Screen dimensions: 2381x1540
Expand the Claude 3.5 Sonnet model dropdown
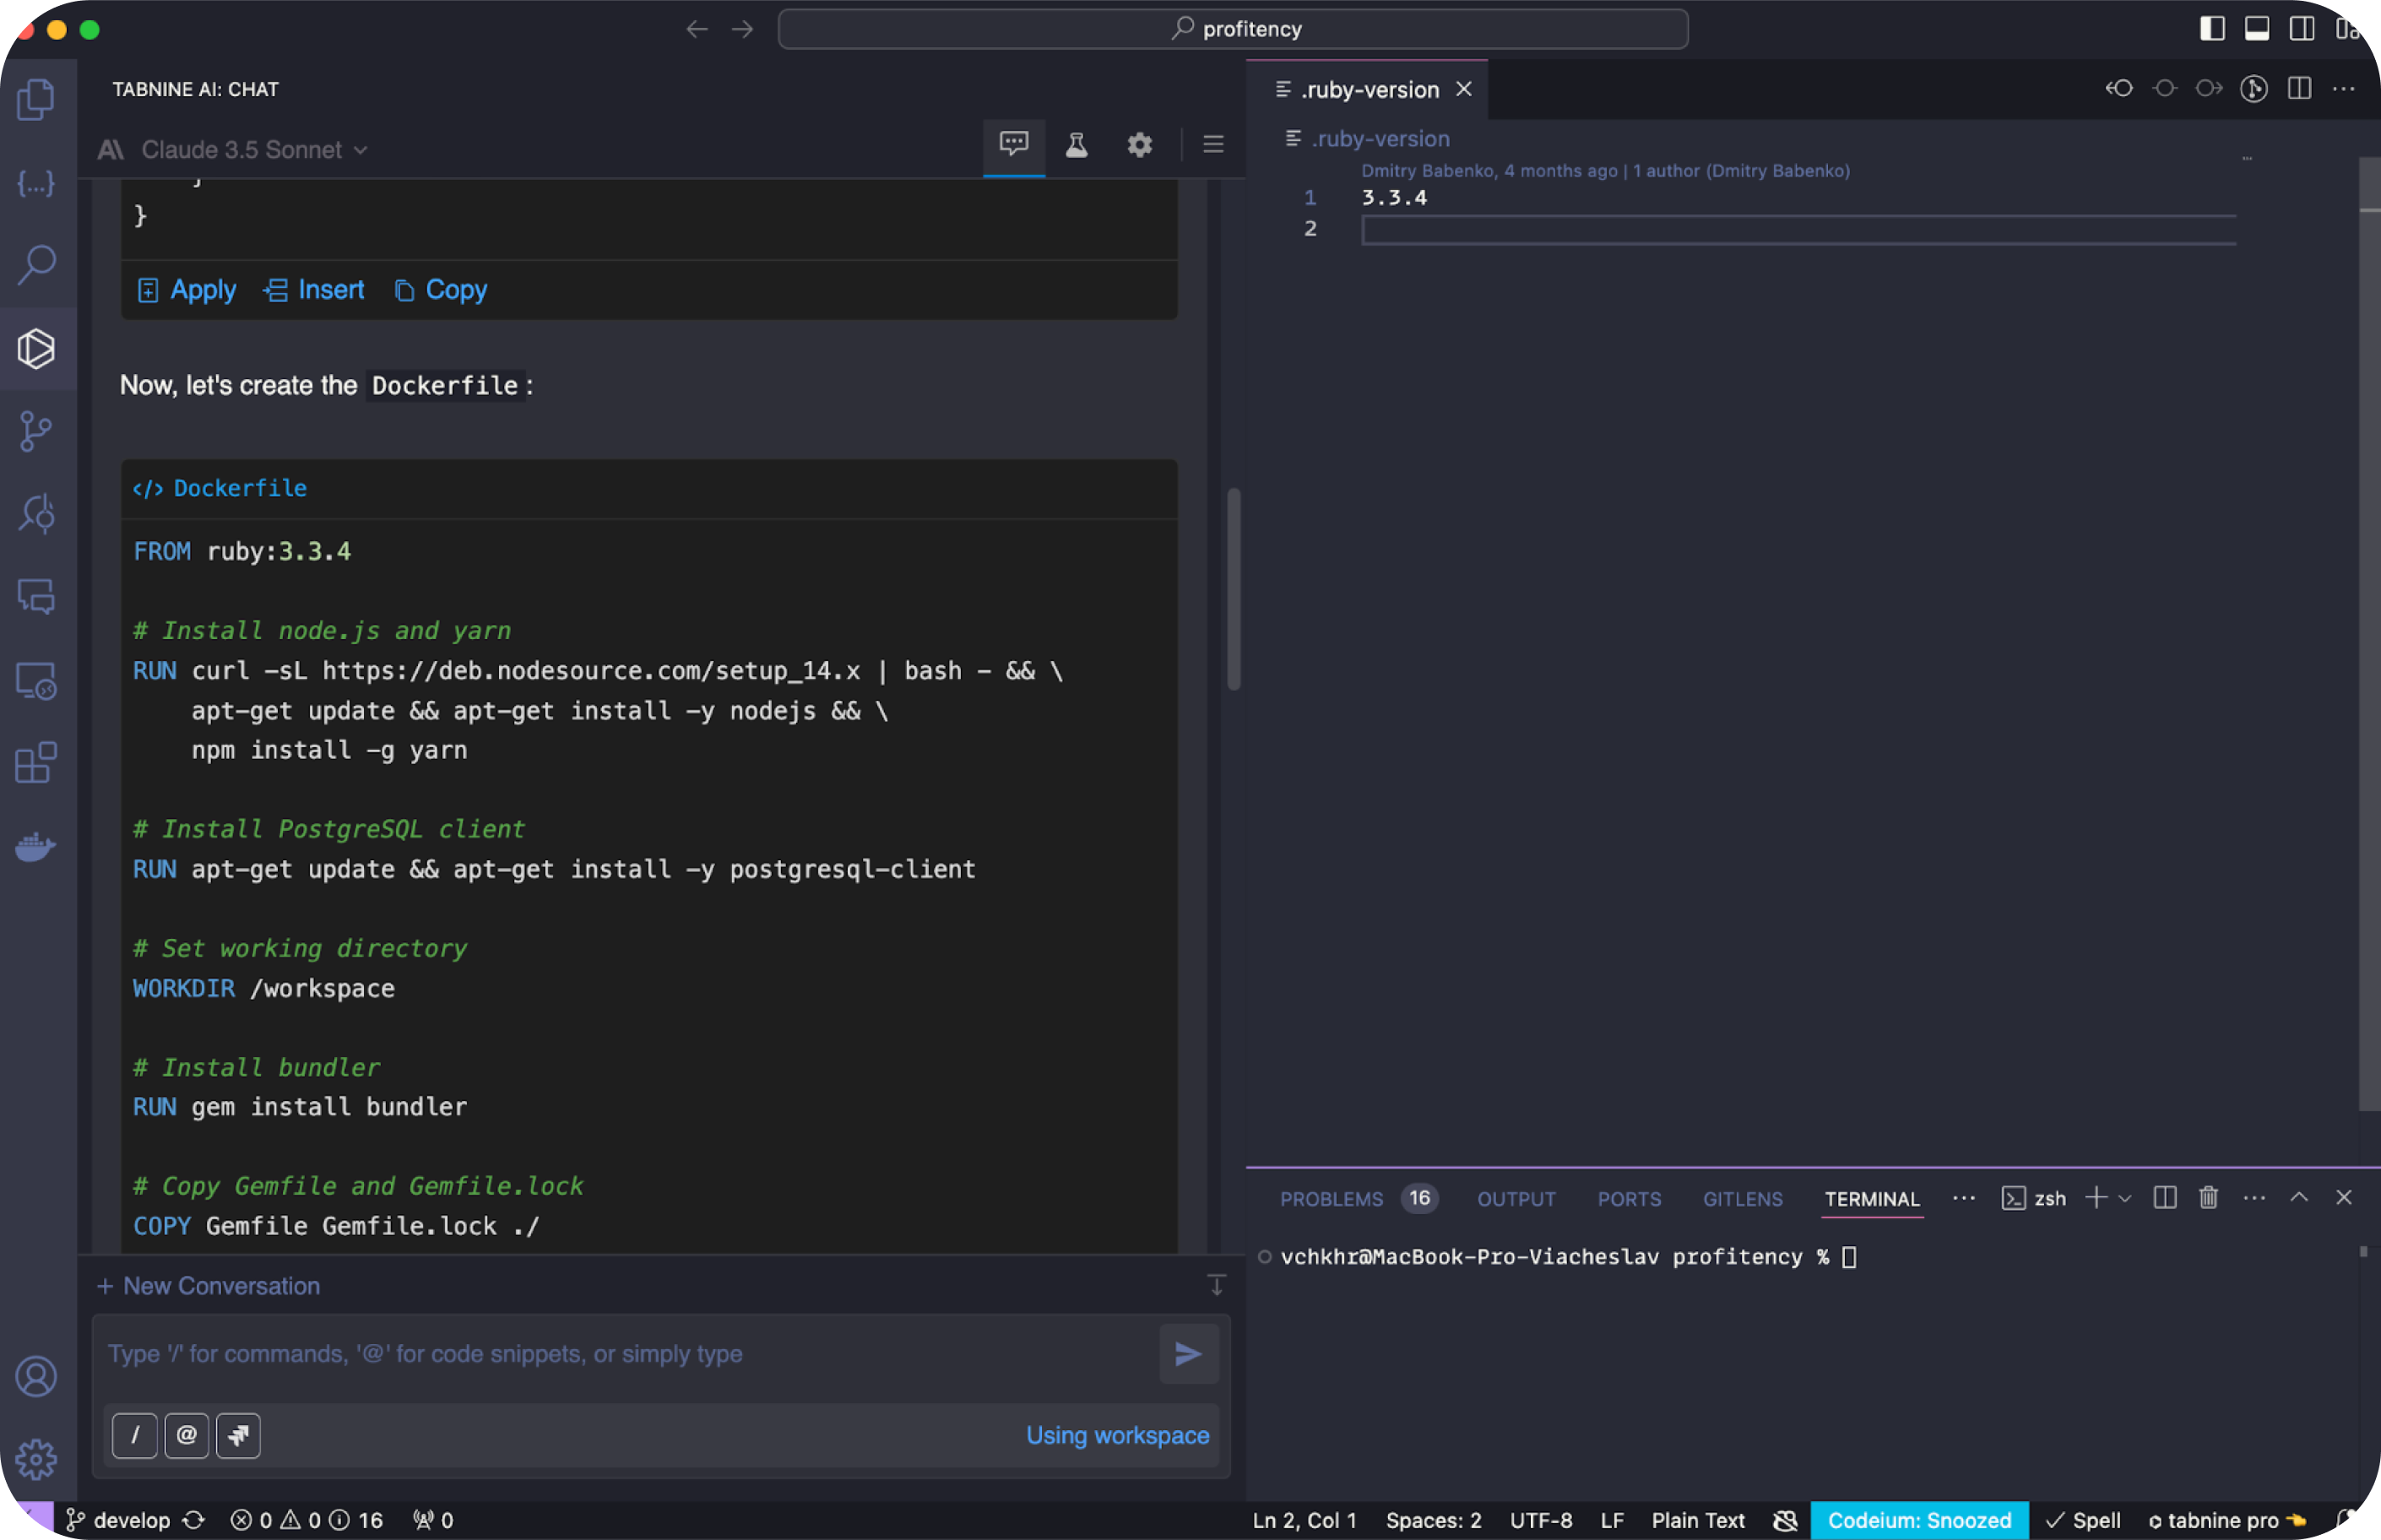pyautogui.click(x=254, y=150)
